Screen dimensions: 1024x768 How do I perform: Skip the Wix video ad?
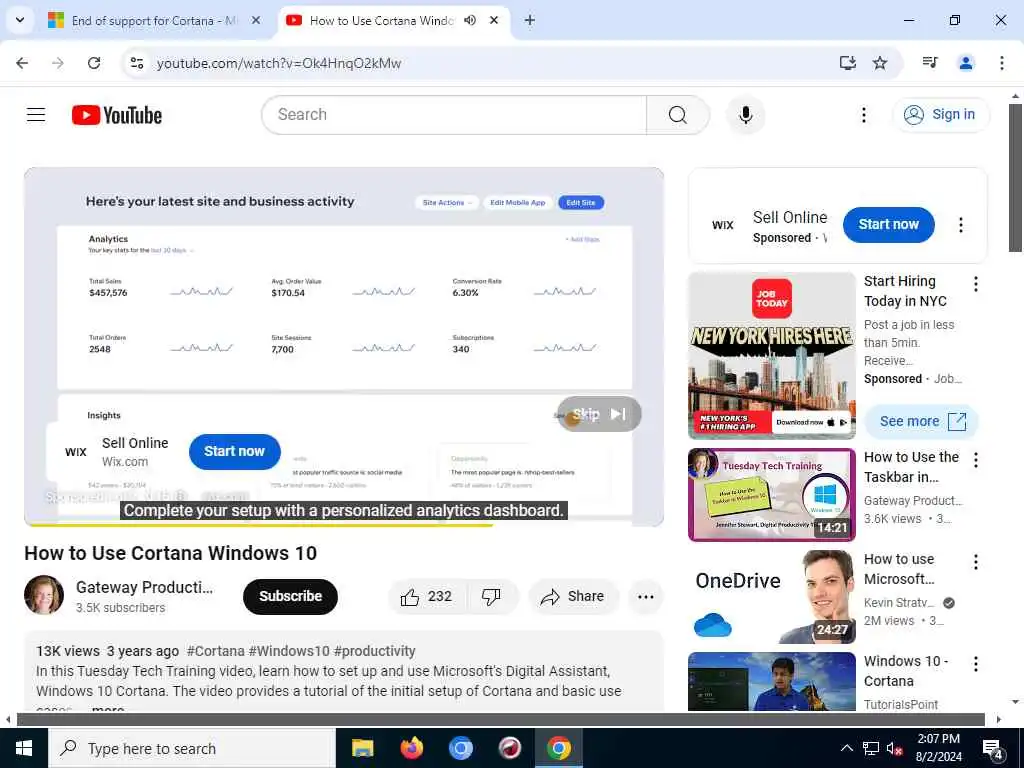pos(599,414)
